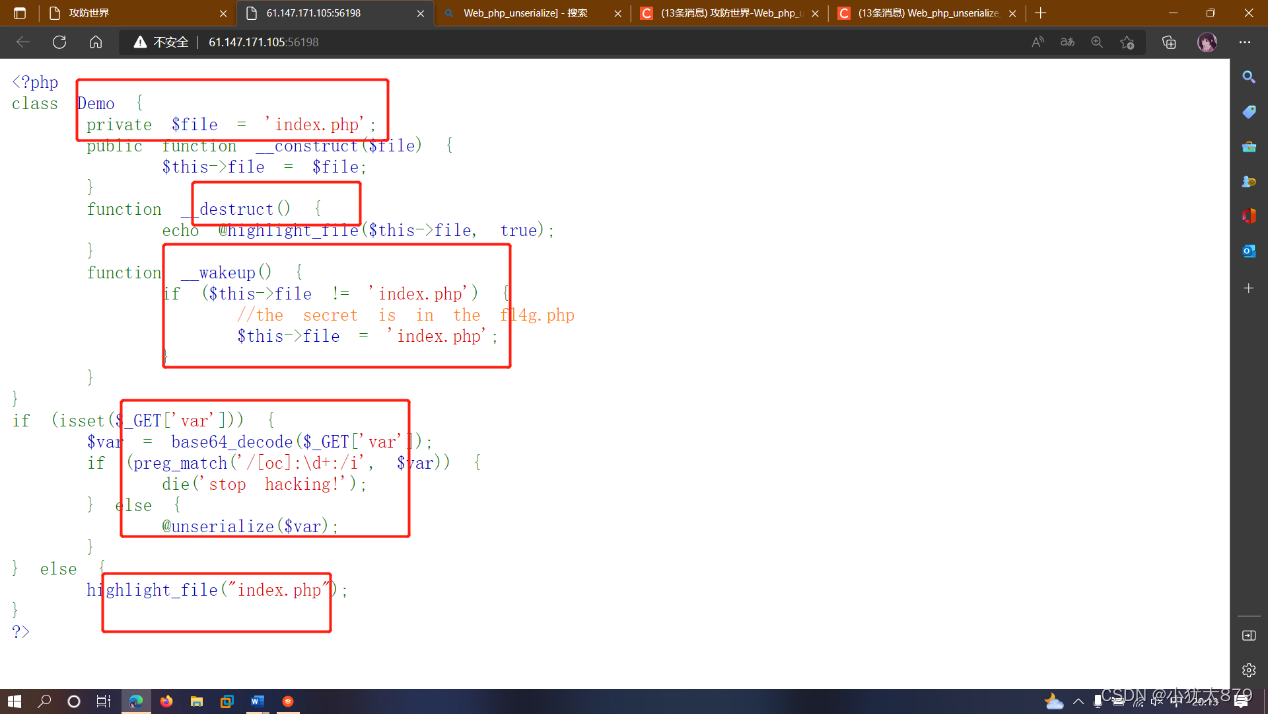Click the comment mentioning fl4g.php
The image size is (1268, 714).
pos(406,315)
